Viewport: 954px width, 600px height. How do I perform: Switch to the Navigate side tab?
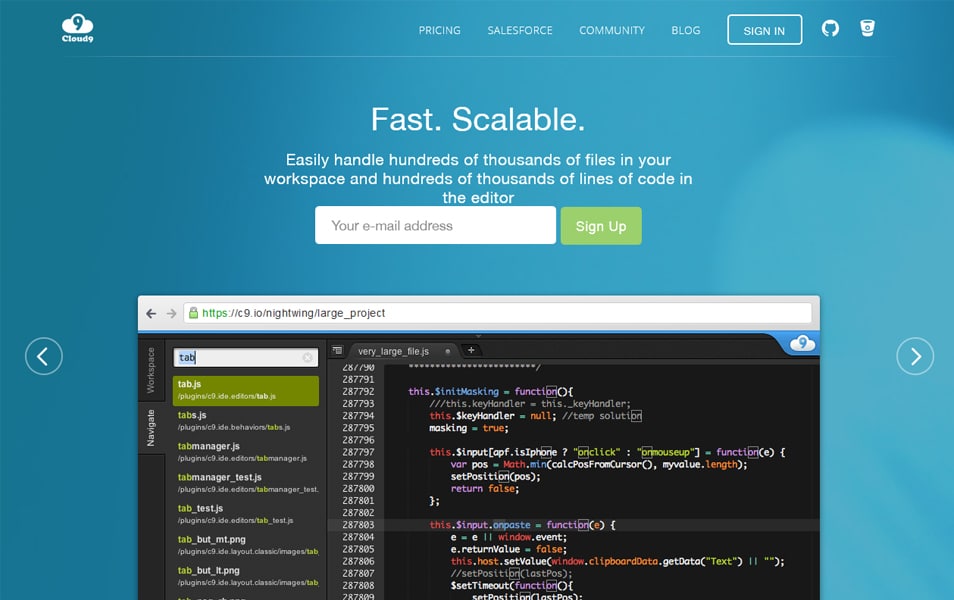point(151,428)
